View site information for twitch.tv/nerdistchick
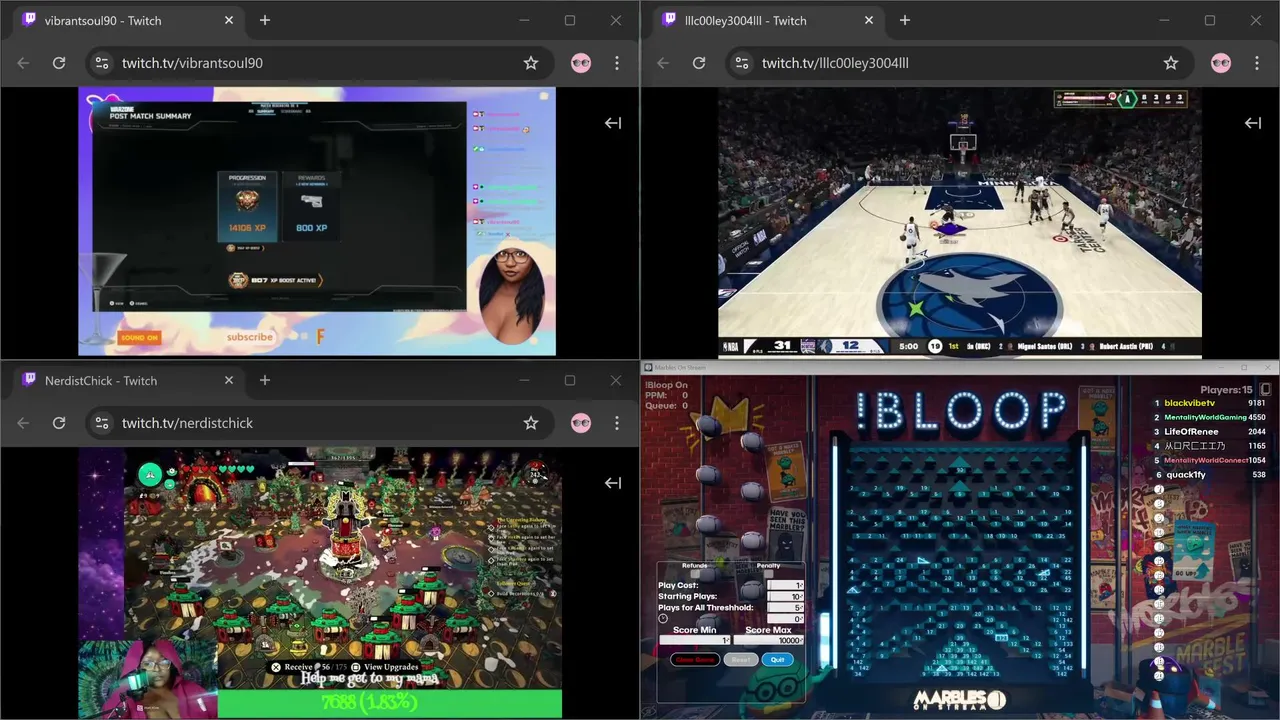Image resolution: width=1280 pixels, height=720 pixels. coord(101,423)
